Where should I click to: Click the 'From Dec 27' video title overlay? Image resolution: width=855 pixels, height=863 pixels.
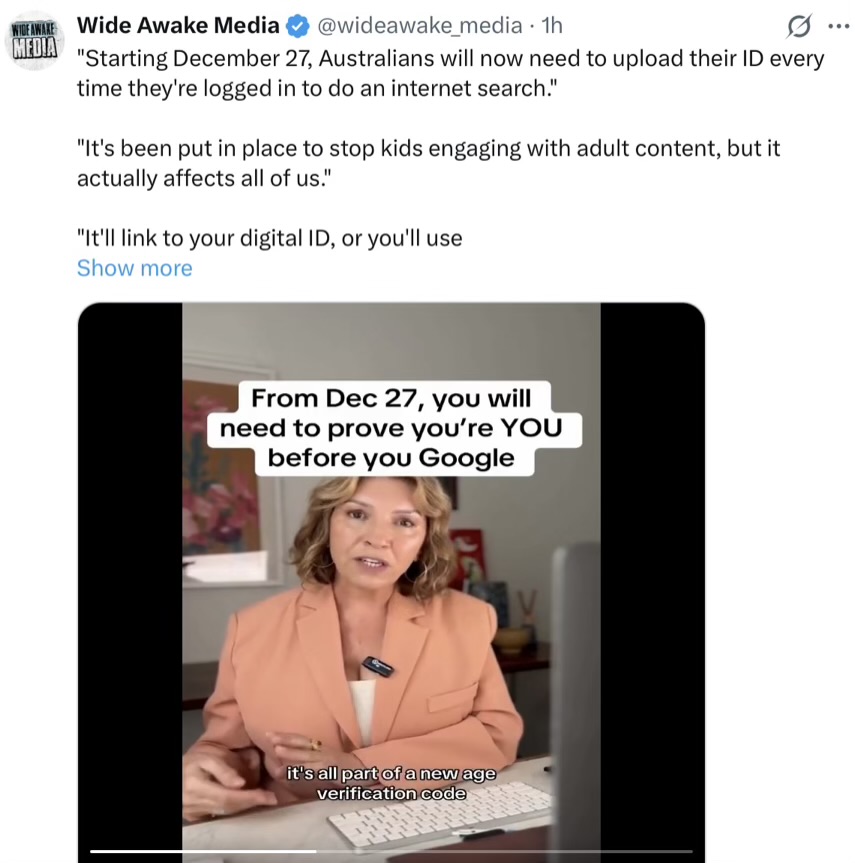pyautogui.click(x=392, y=428)
